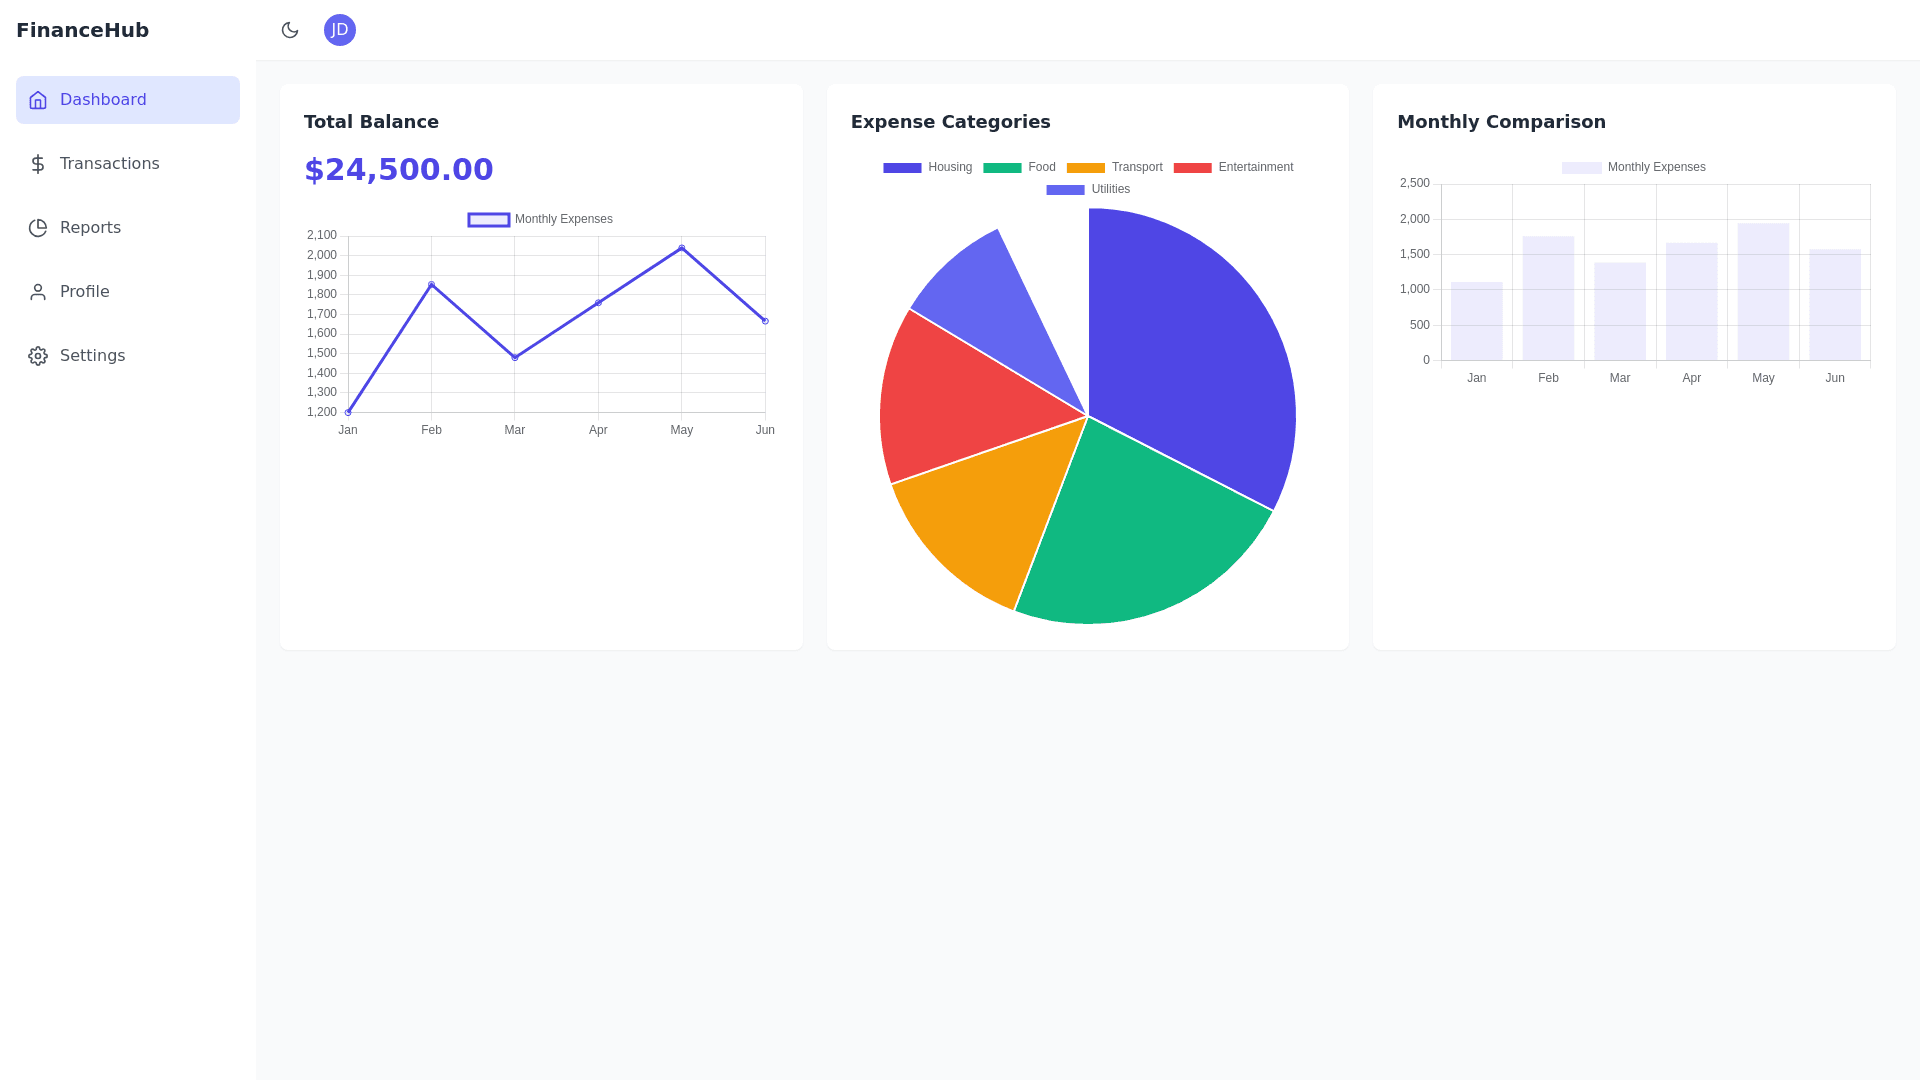The height and width of the screenshot is (1080, 1920).
Task: Click the Settings gear icon
Action: pos(38,356)
